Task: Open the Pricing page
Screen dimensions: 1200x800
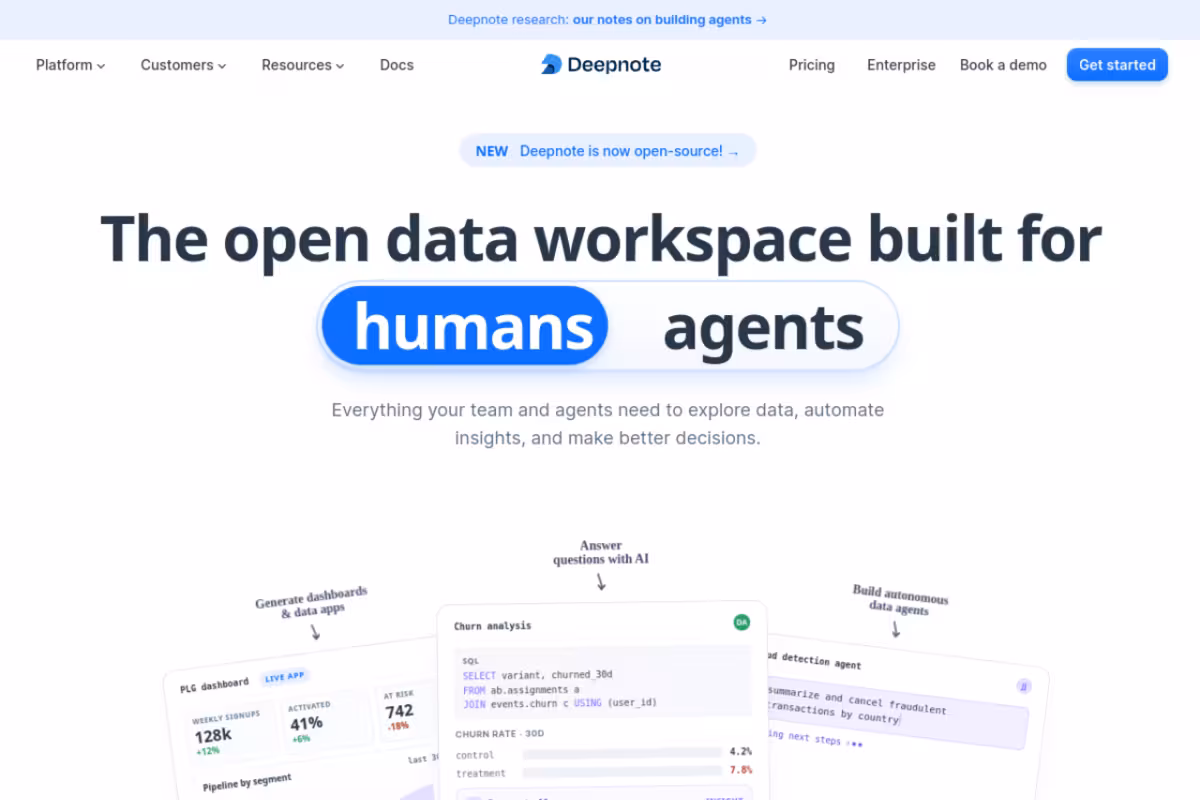Action: (x=811, y=65)
